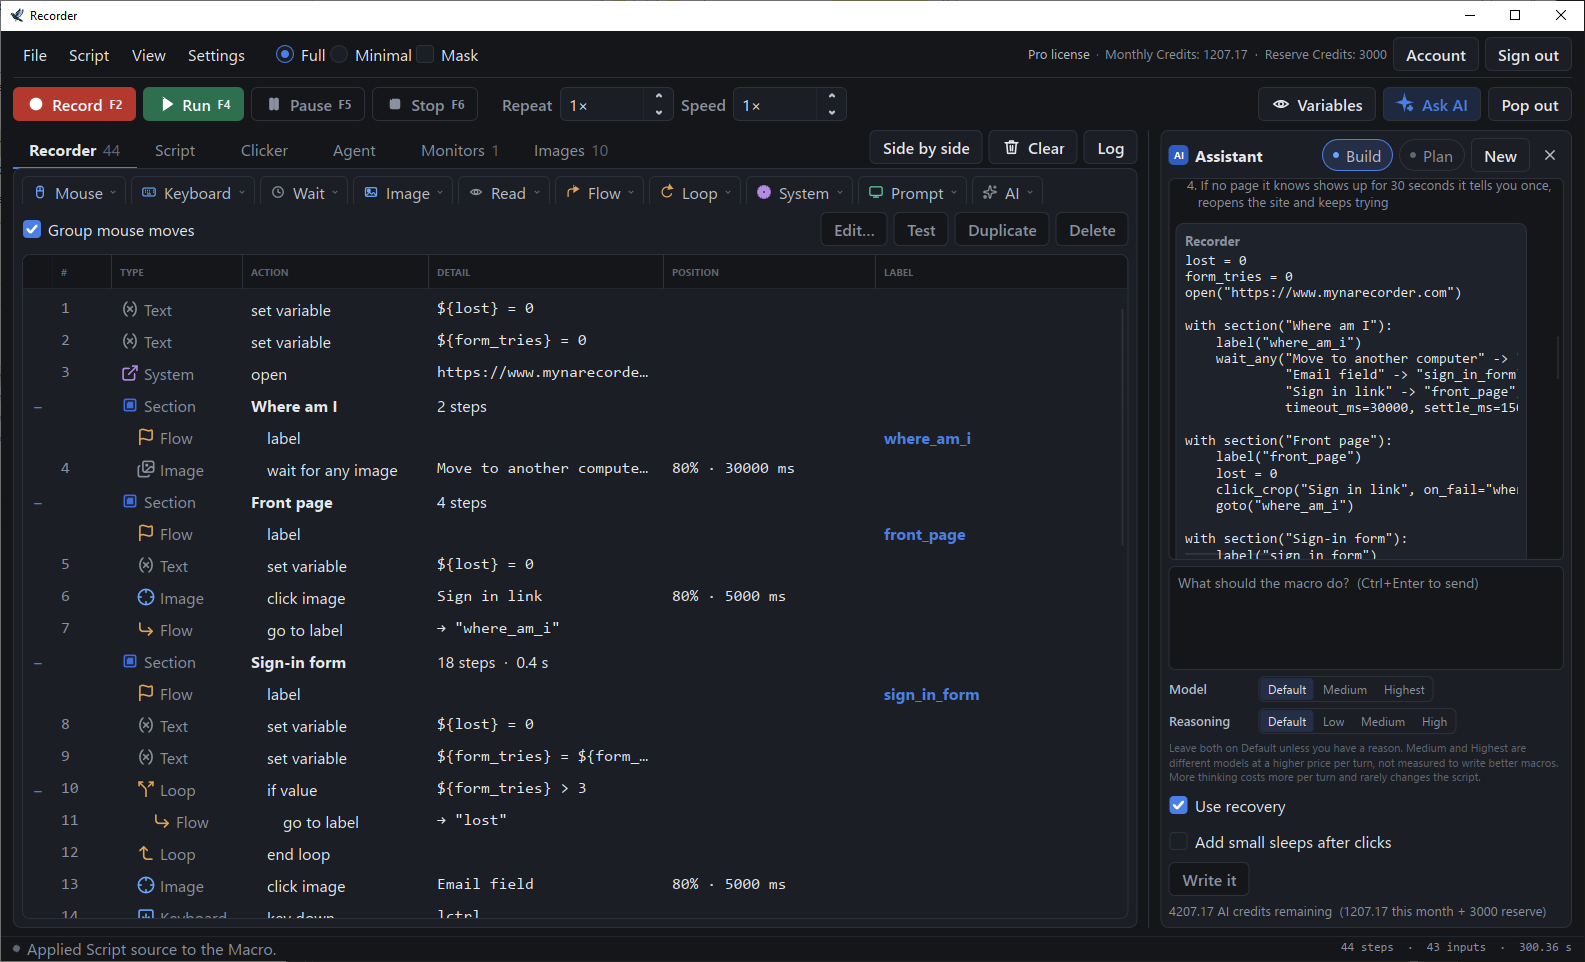
Task: Run the macro with Run F4
Action: pos(194,105)
